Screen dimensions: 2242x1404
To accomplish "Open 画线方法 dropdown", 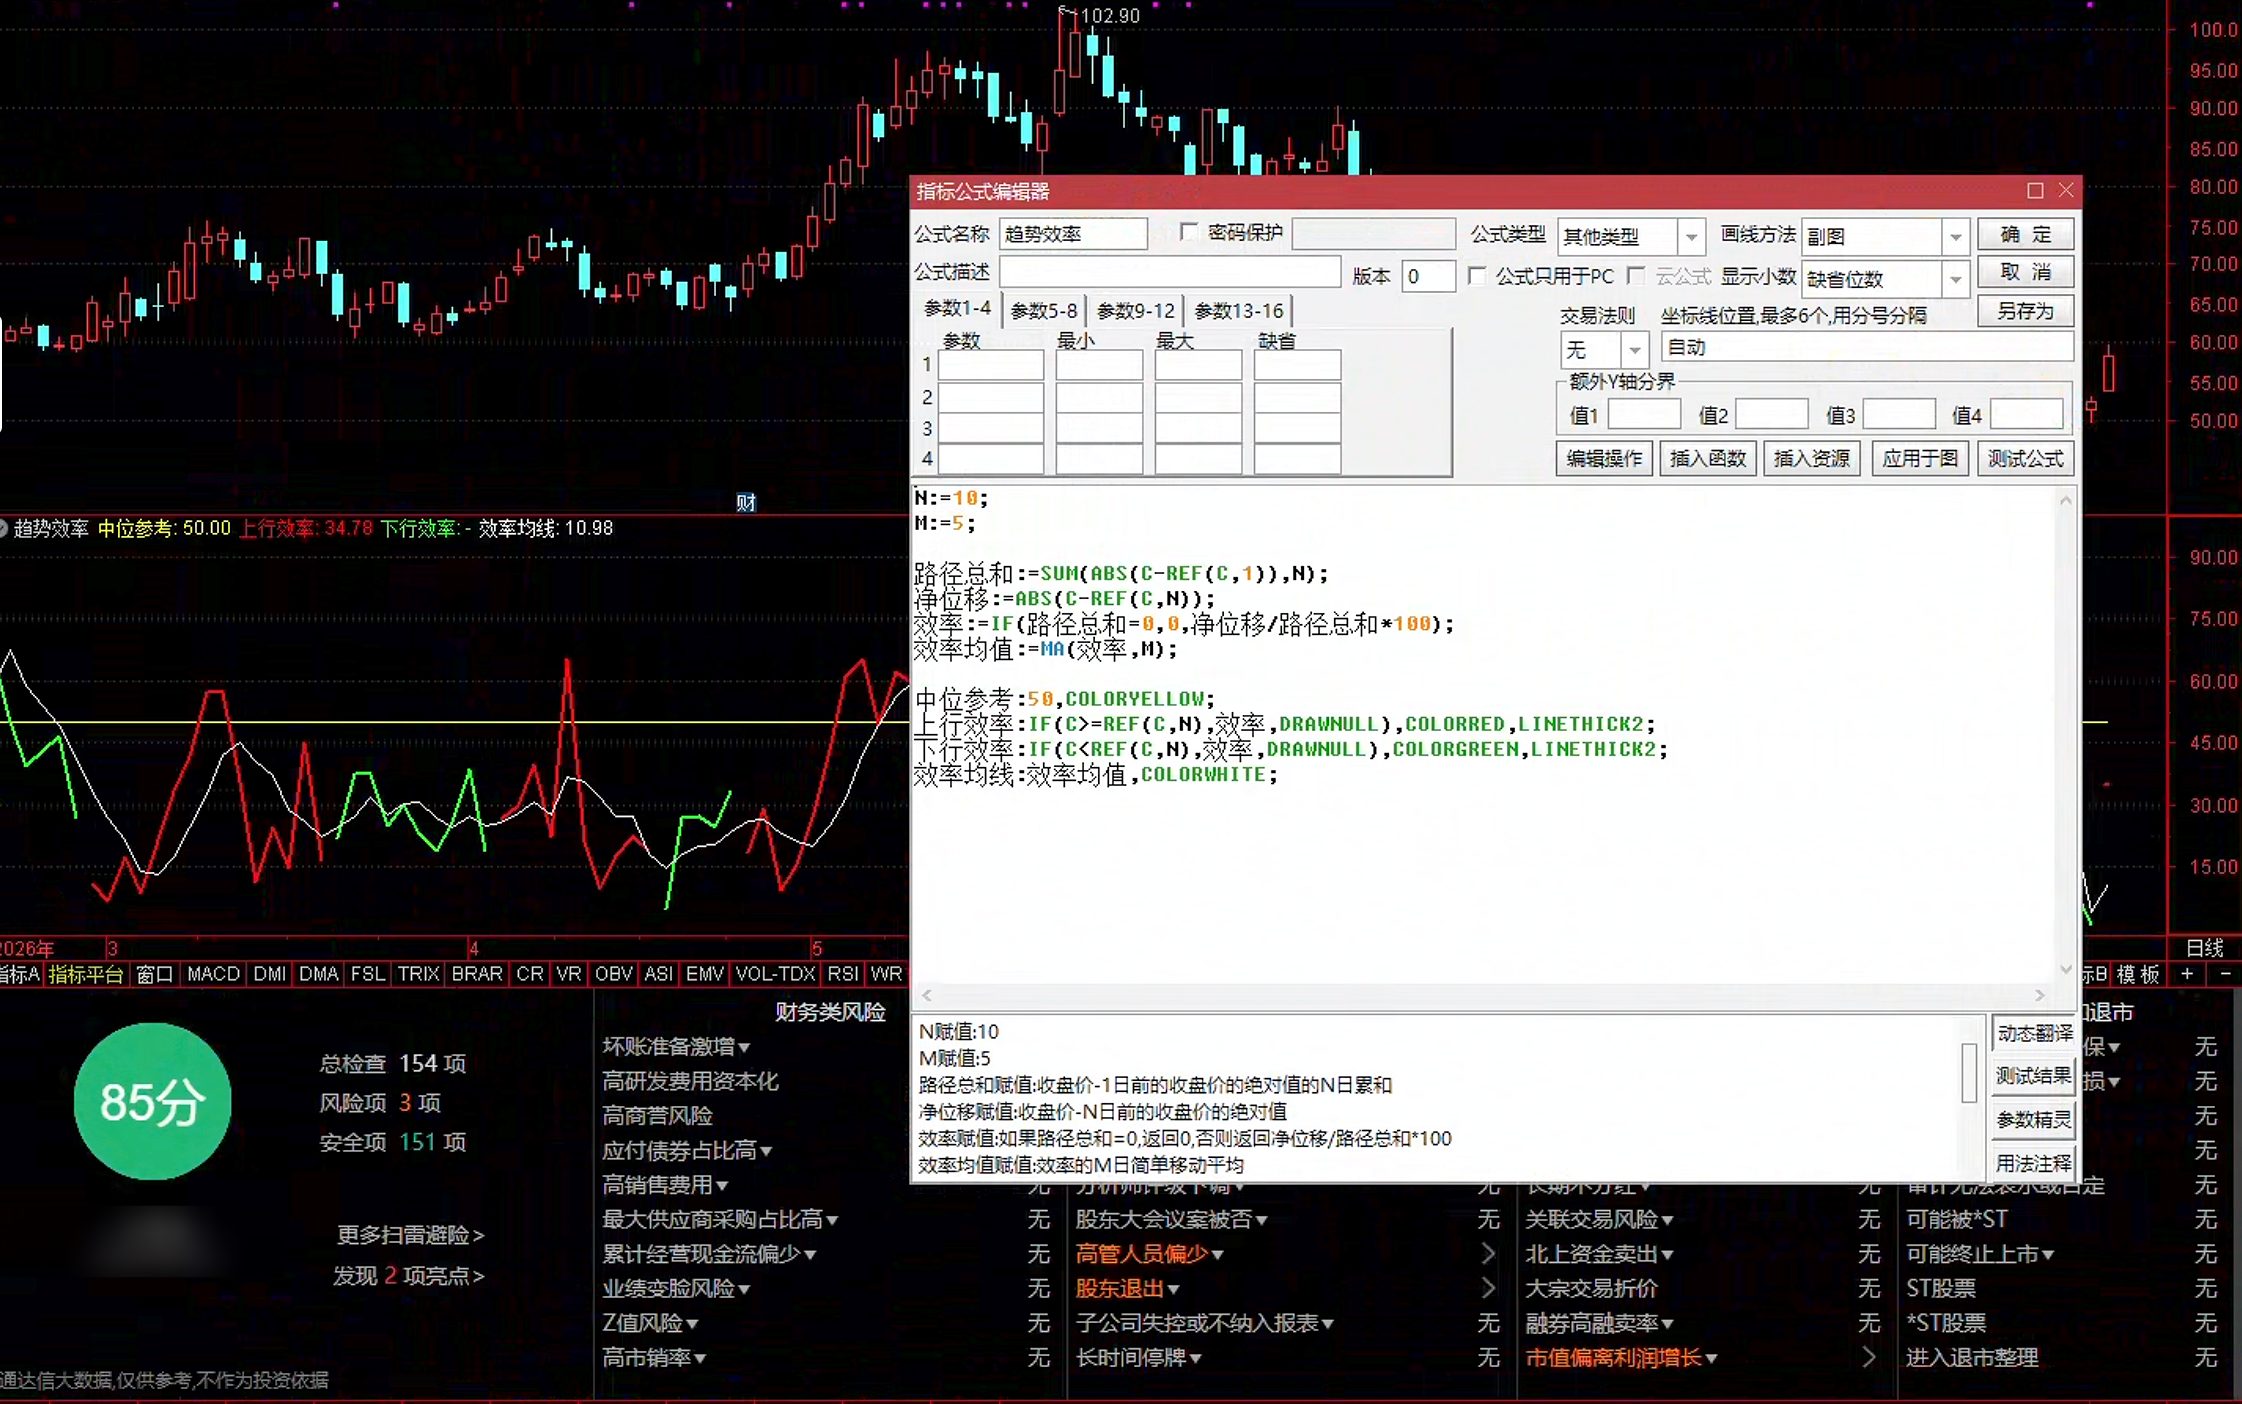I will pos(1955,237).
